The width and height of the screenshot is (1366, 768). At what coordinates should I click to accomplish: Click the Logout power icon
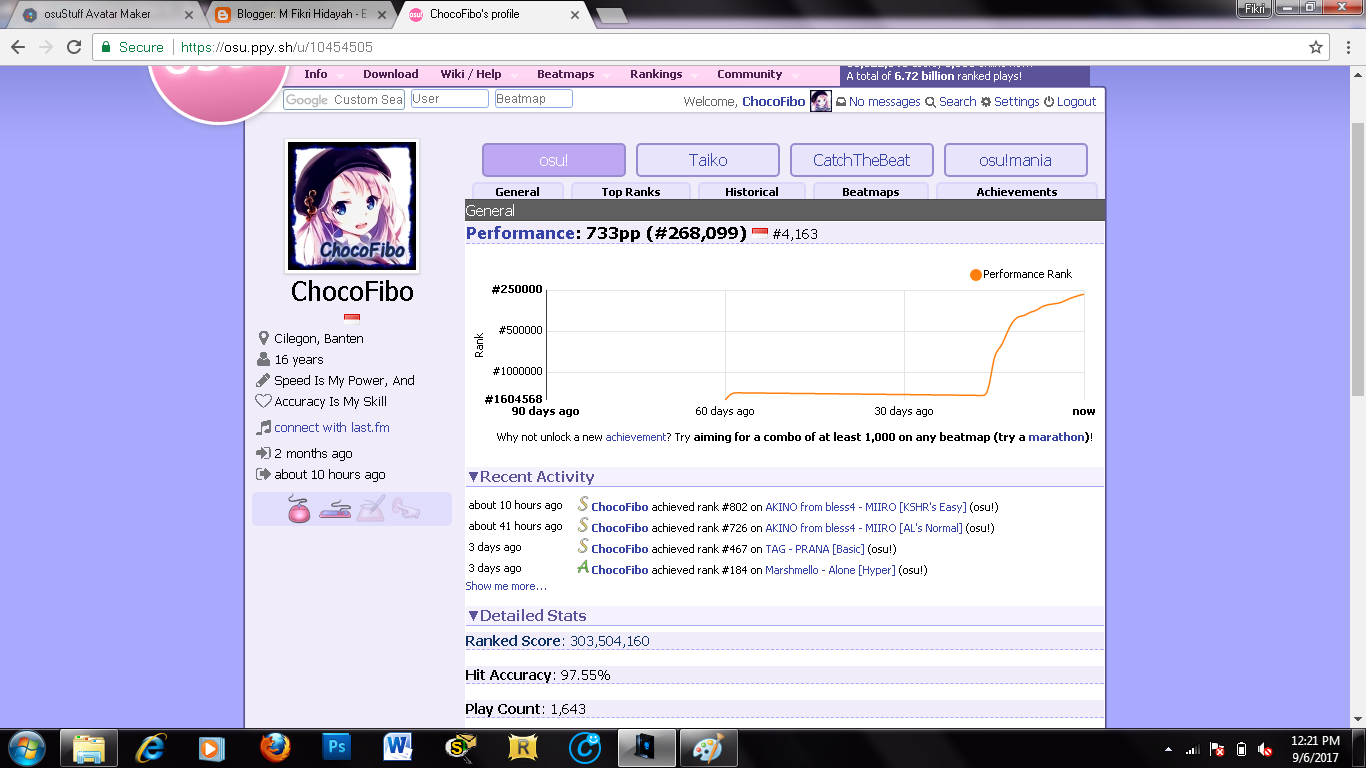pyautogui.click(x=1049, y=101)
